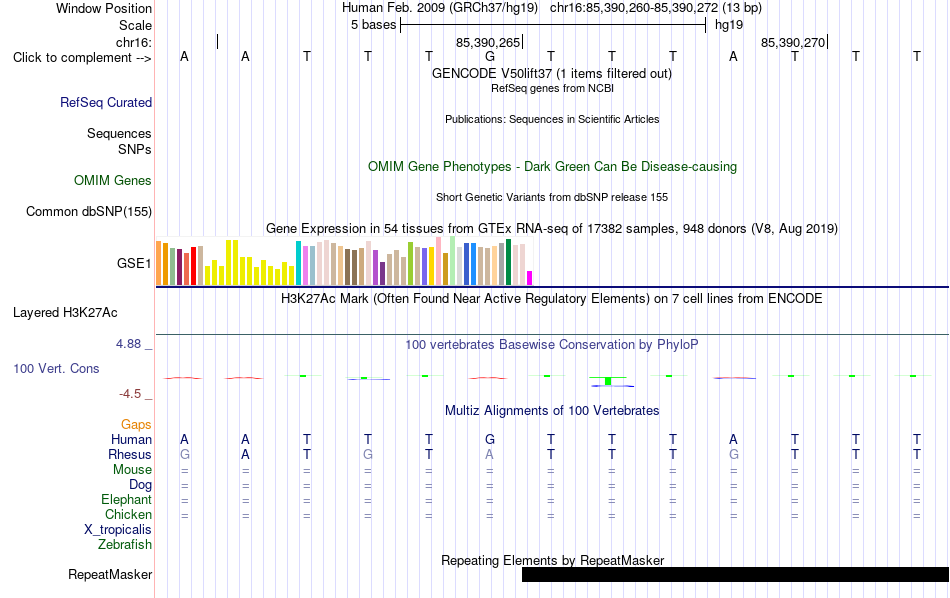Click the 'RefSeq genes from NCBI' title
Screen dimensions: 950x598
[x=553, y=88]
